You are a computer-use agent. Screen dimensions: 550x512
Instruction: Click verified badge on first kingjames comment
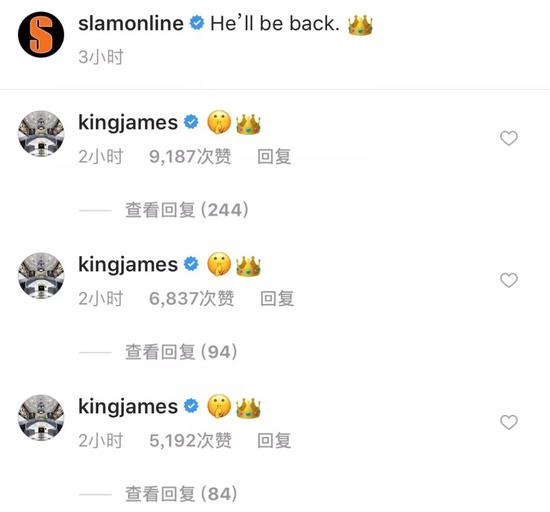click(x=191, y=122)
